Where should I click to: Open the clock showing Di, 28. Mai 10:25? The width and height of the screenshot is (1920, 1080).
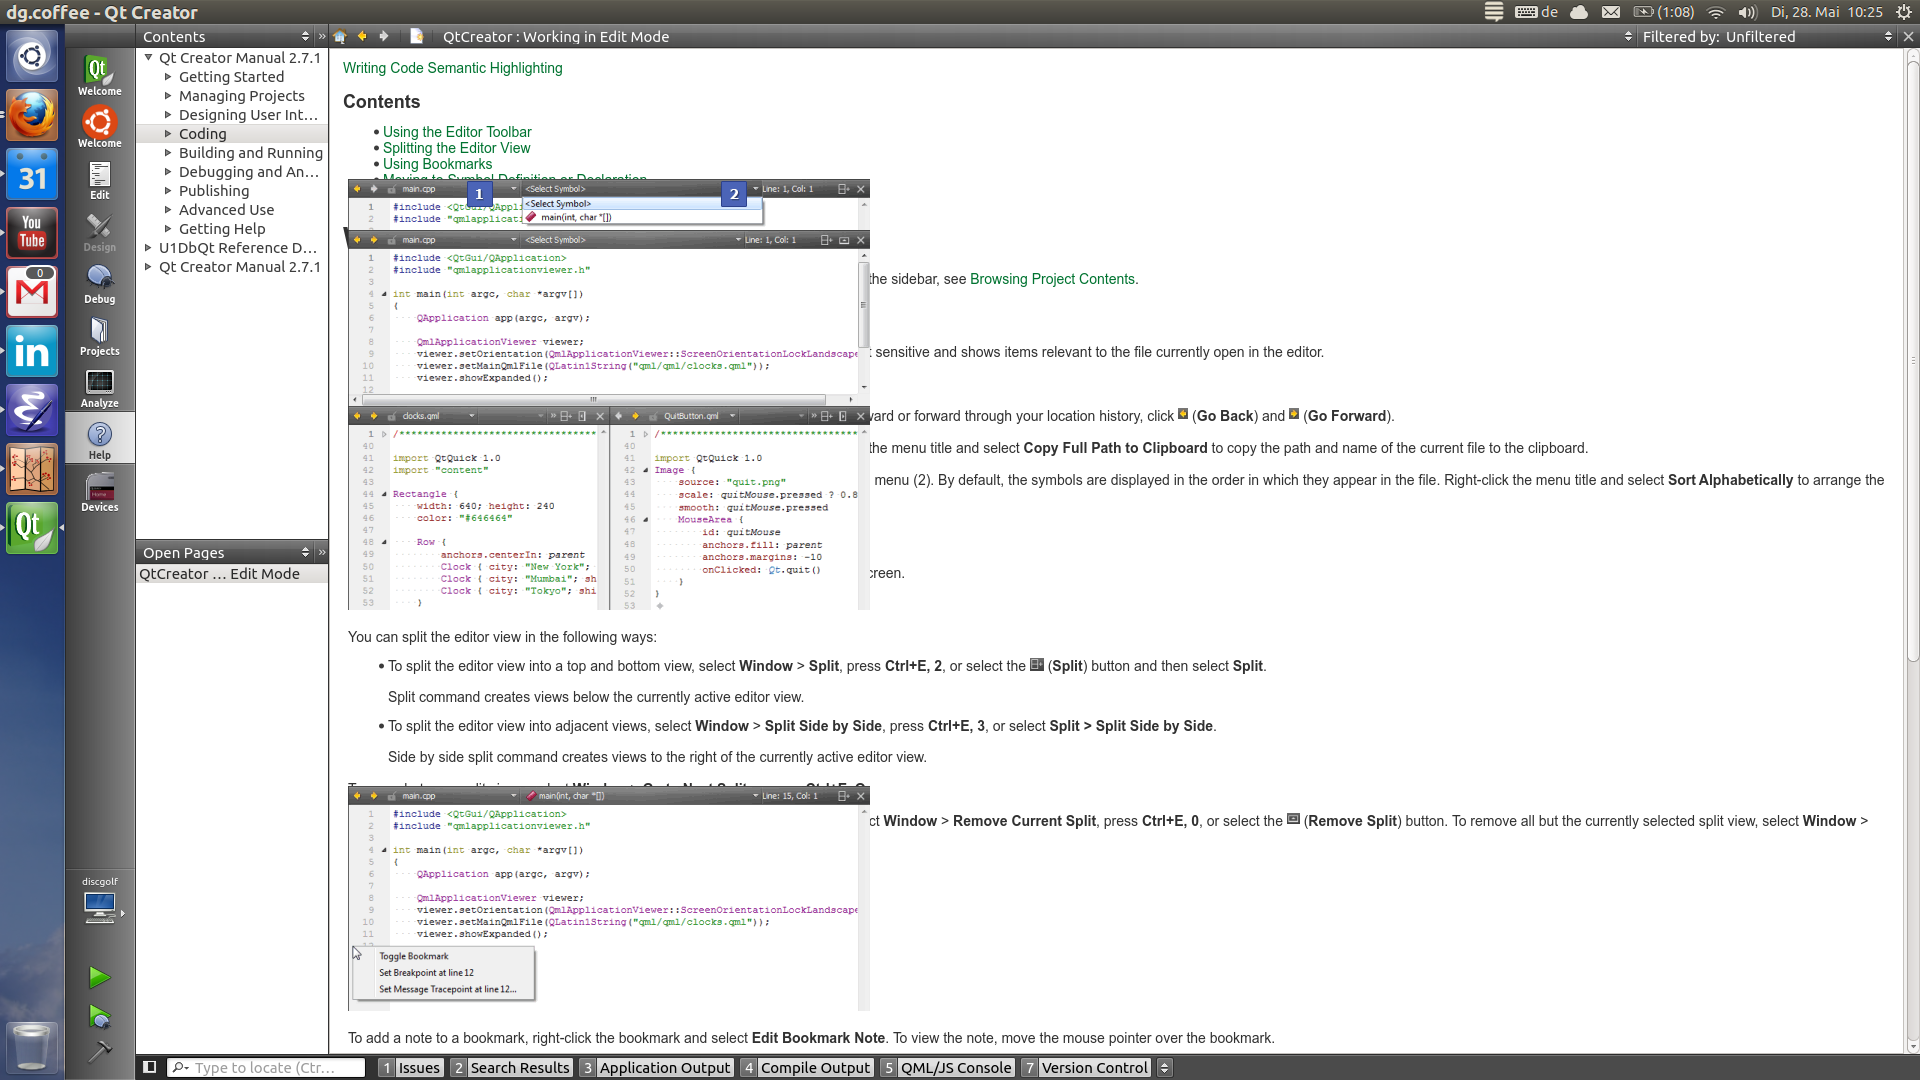click(x=1826, y=12)
